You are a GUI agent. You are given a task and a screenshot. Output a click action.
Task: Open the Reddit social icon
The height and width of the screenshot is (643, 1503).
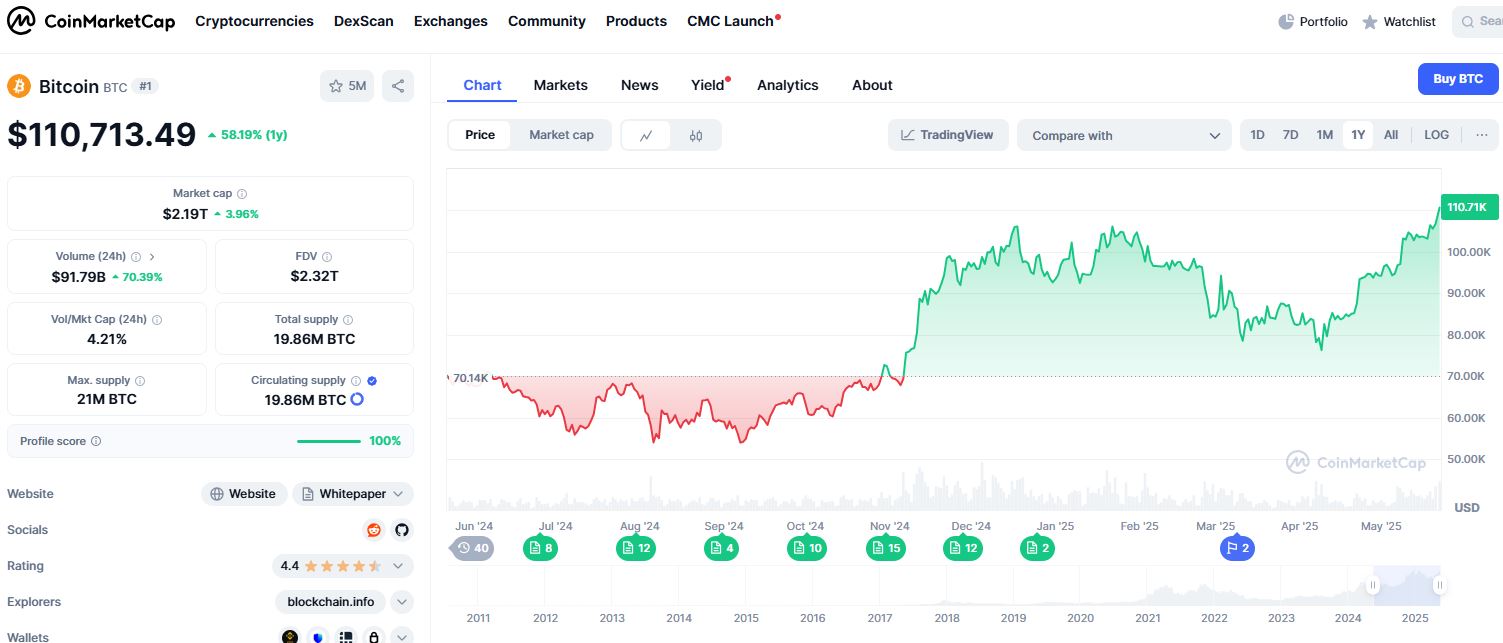(x=374, y=530)
